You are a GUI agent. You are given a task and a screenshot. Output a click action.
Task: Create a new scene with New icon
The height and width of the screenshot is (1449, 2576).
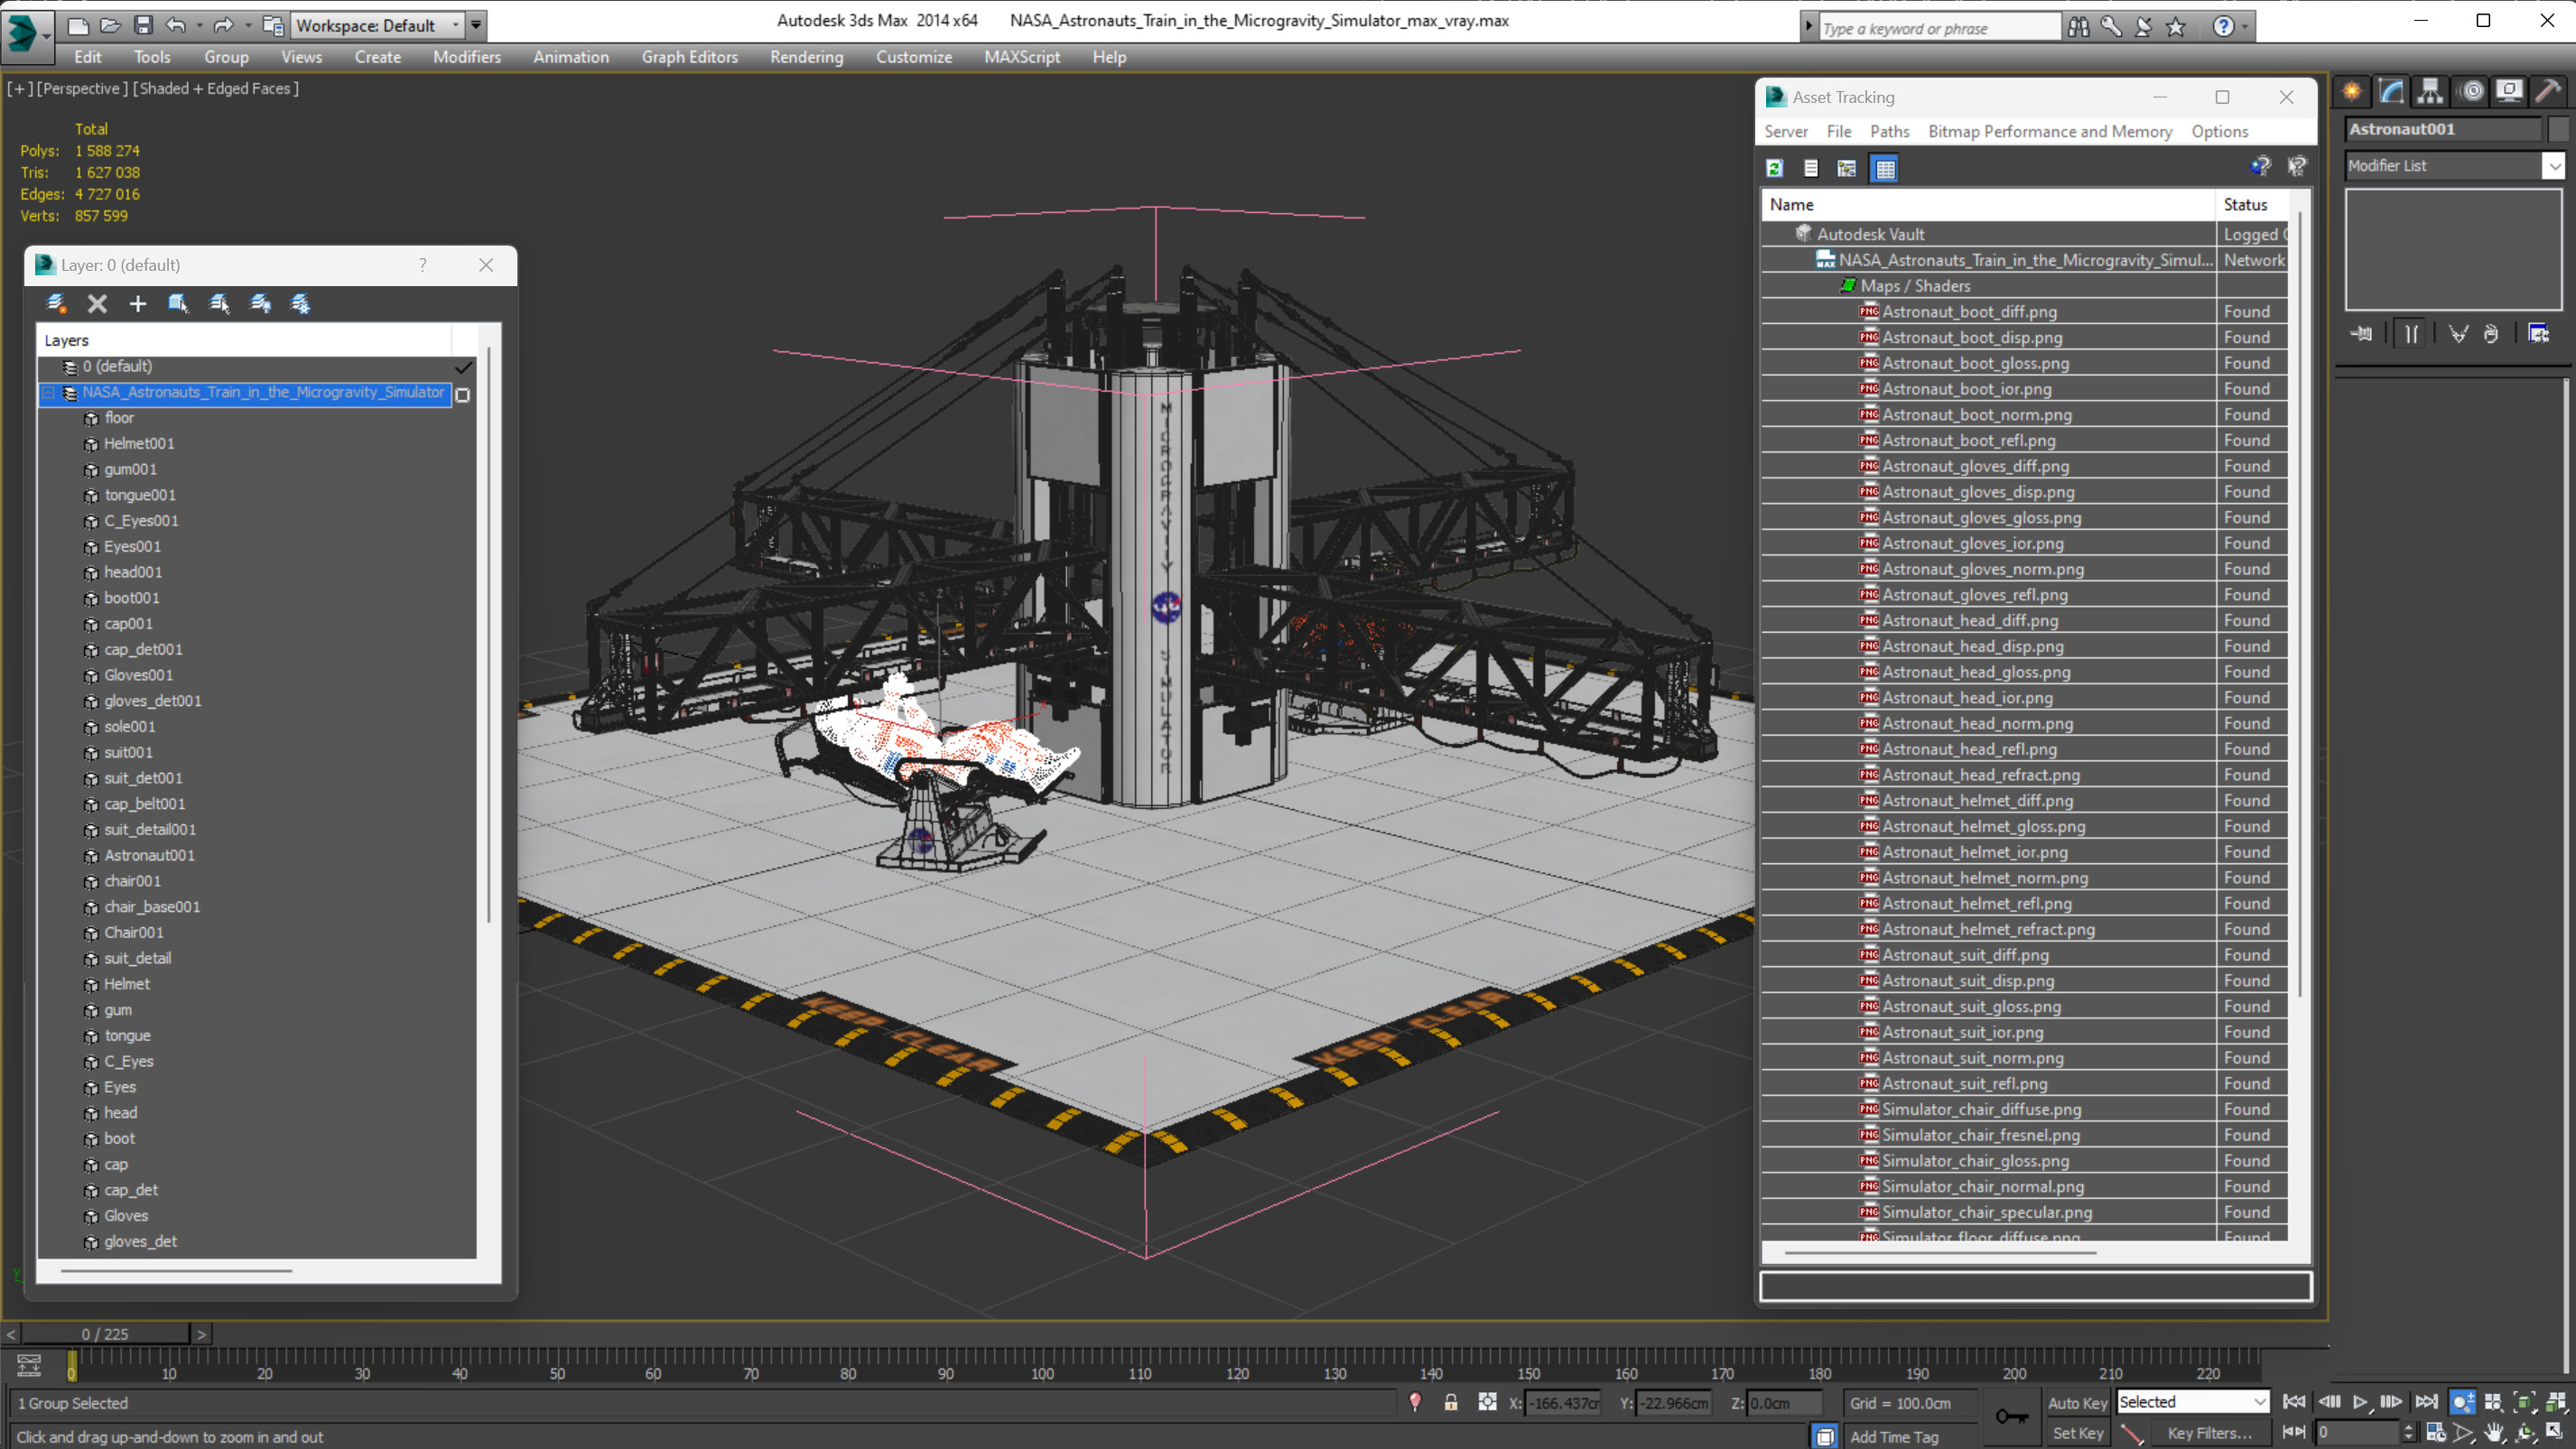click(77, 25)
